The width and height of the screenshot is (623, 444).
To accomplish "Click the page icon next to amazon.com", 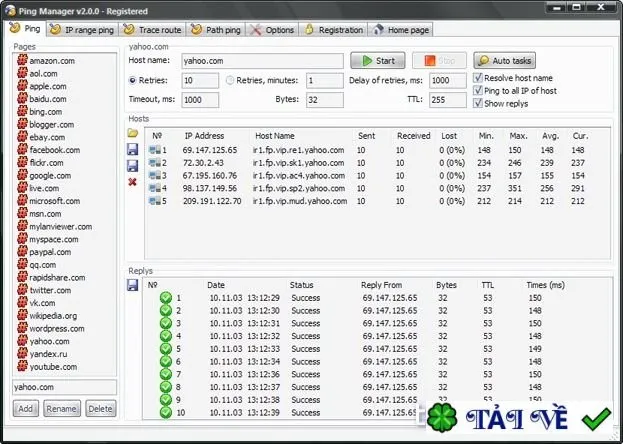I will click(x=23, y=60).
